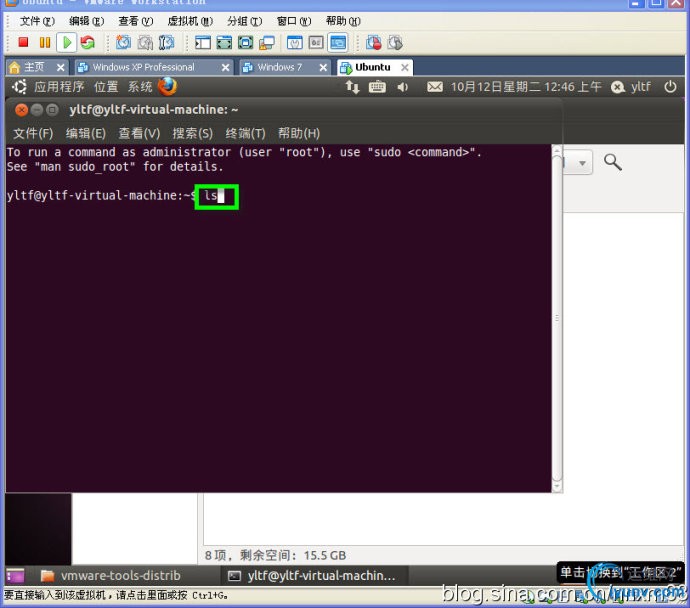This screenshot has width=690, height=608.
Task: Open the 虚拟机(M) menu
Action: click(190, 21)
